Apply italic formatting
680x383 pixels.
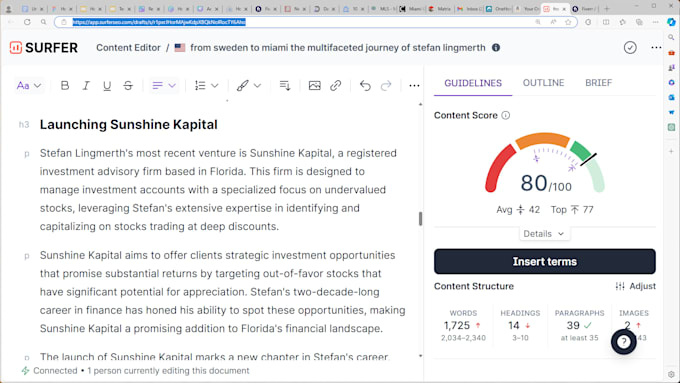click(x=86, y=86)
